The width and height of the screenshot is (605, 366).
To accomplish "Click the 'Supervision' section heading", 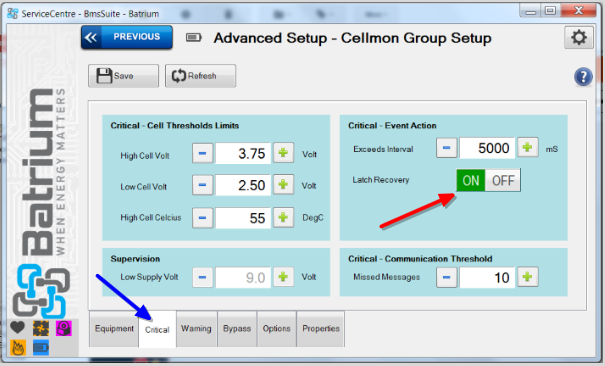I will 135,258.
